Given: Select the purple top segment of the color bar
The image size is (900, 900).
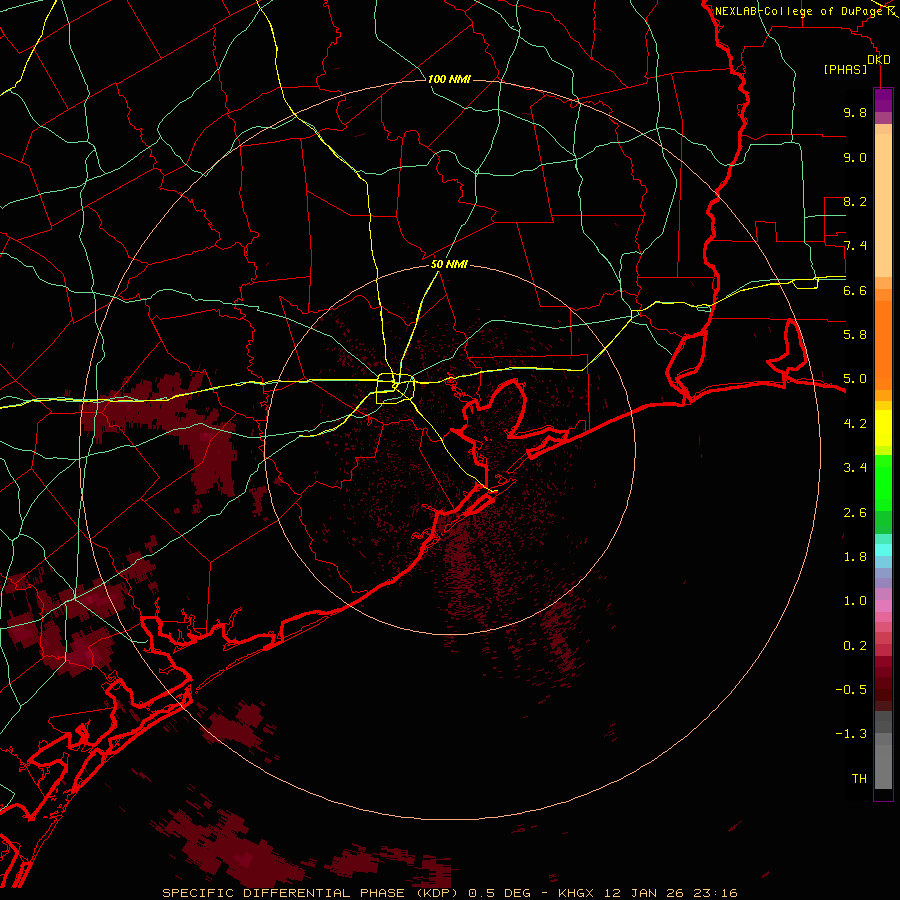Looking at the screenshot, I should click(883, 100).
